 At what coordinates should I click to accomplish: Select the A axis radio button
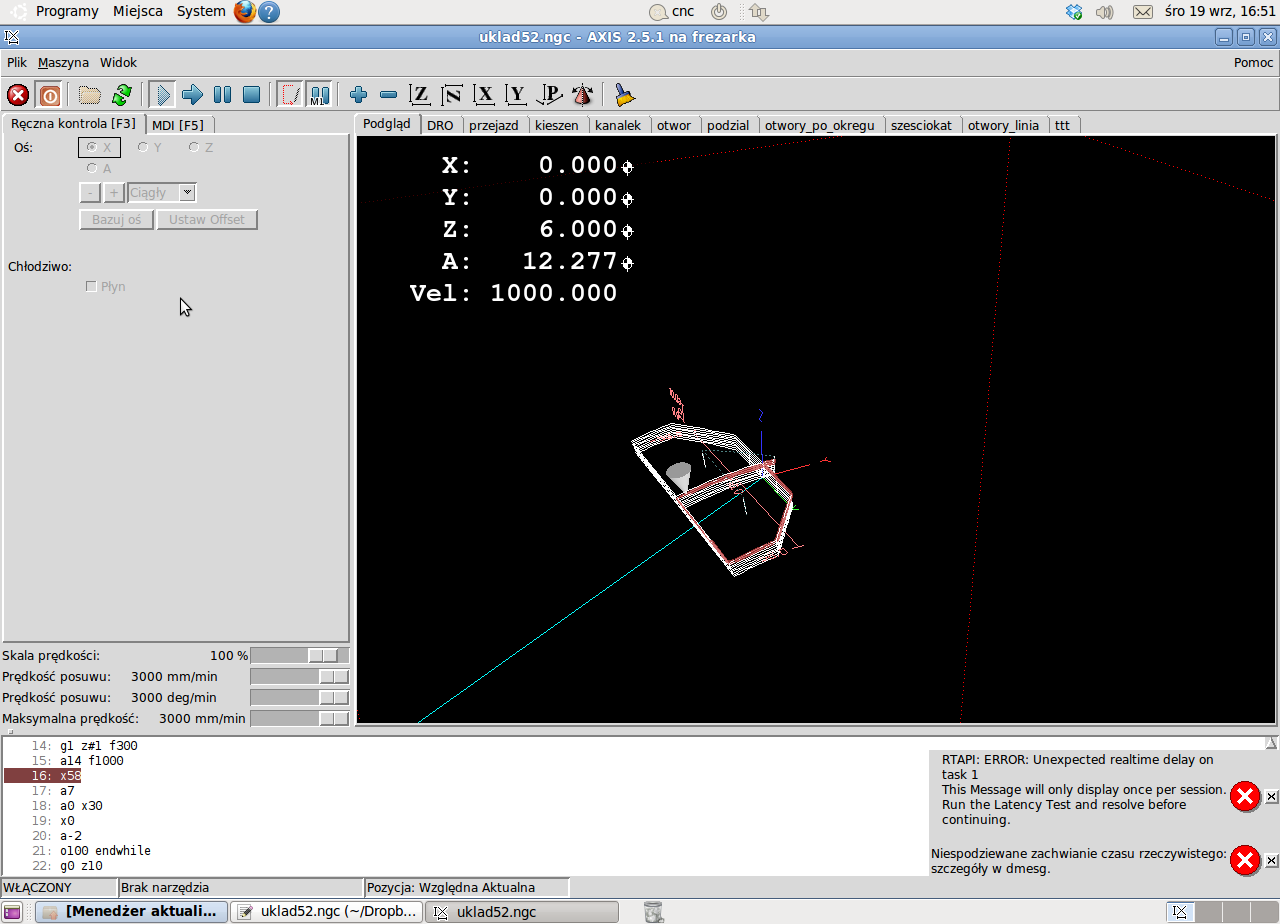pyautogui.click(x=99, y=168)
